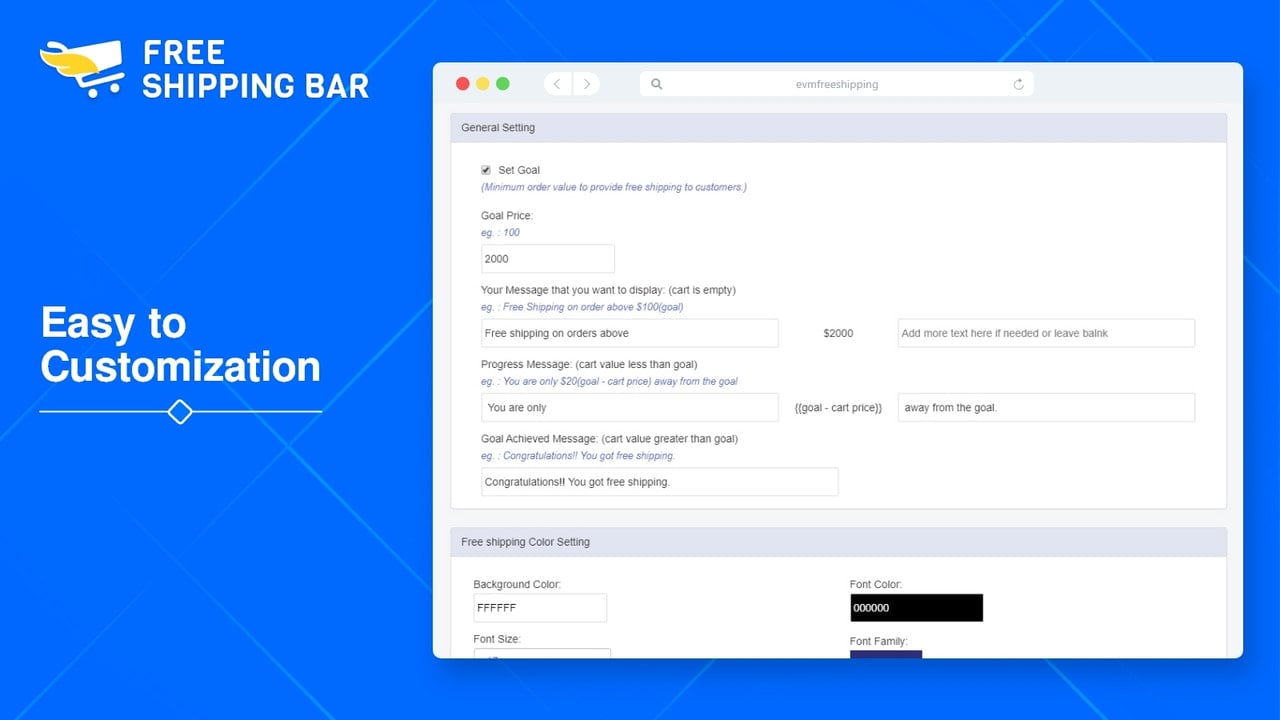Click the browser back arrow
This screenshot has height=720, width=1280.
tap(557, 84)
